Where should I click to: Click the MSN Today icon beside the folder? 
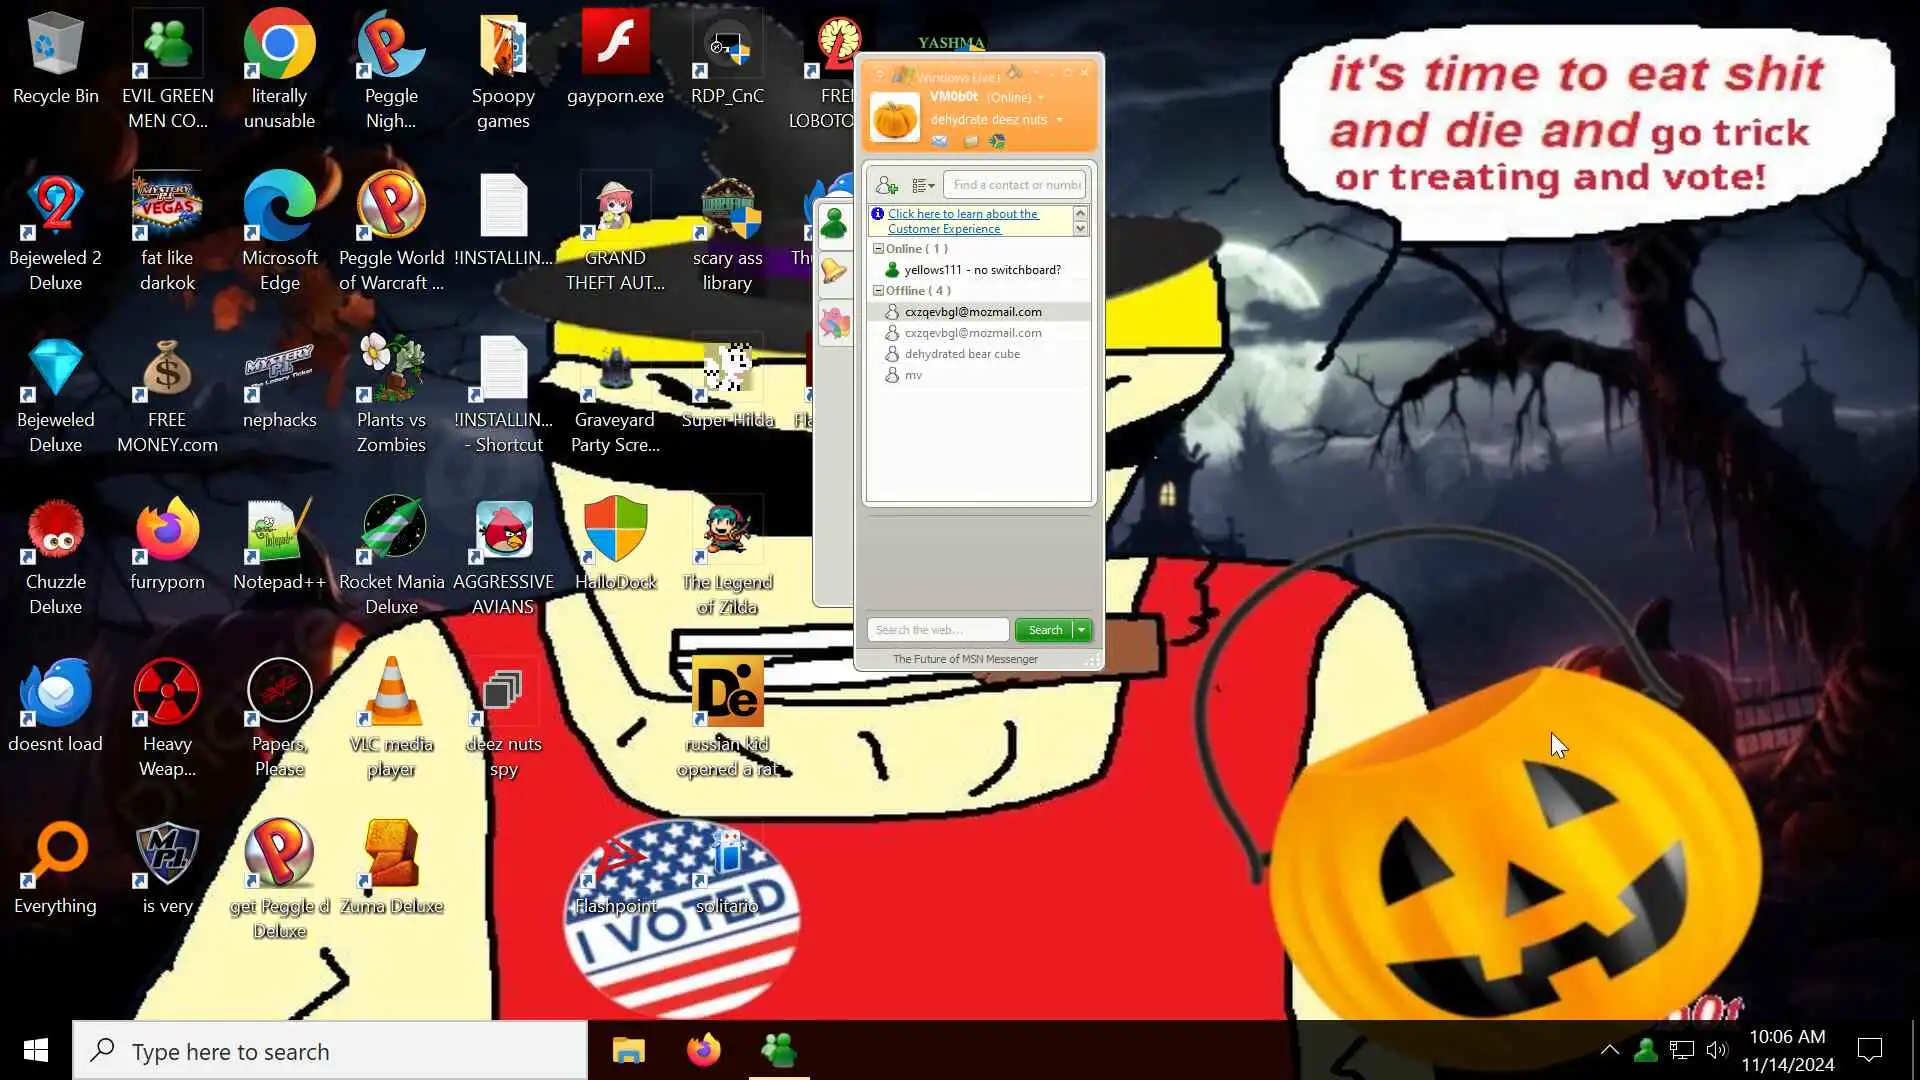(x=997, y=141)
